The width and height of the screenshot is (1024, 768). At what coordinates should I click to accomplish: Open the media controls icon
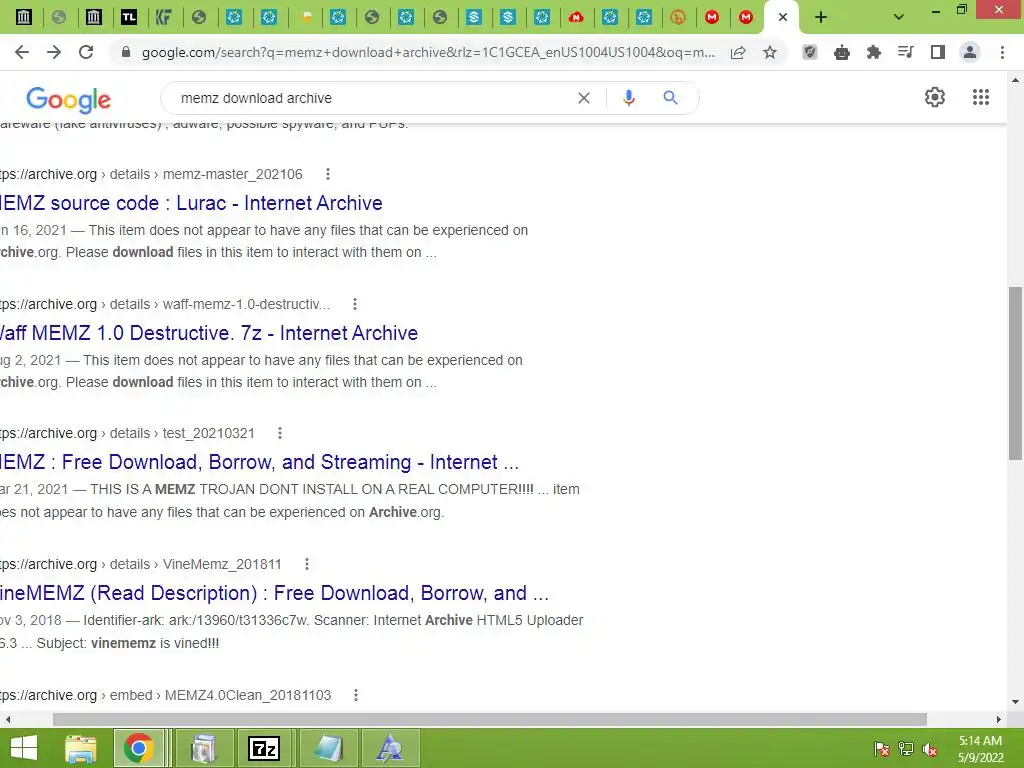pos(906,52)
